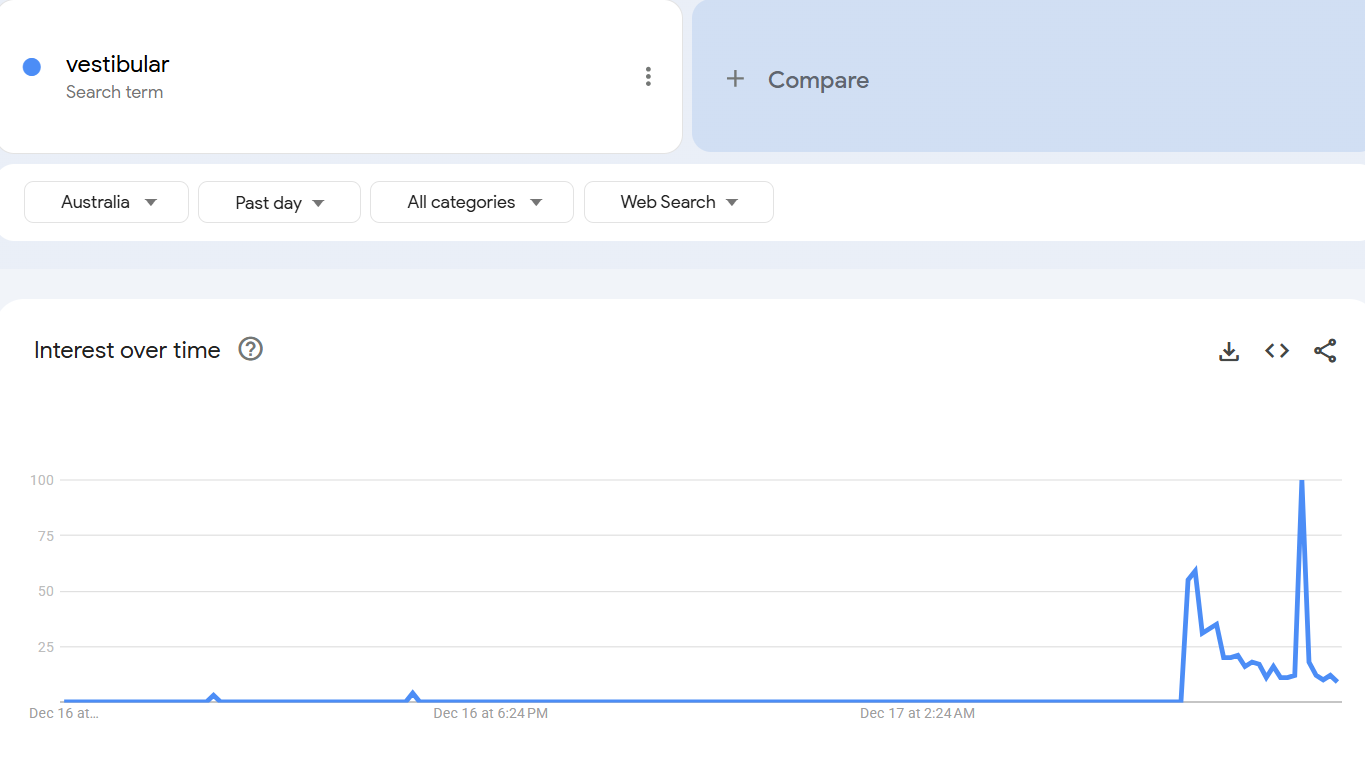The width and height of the screenshot is (1365, 781).
Task: Click the Dec 17 at 2:24 AM axis label
Action: [917, 714]
